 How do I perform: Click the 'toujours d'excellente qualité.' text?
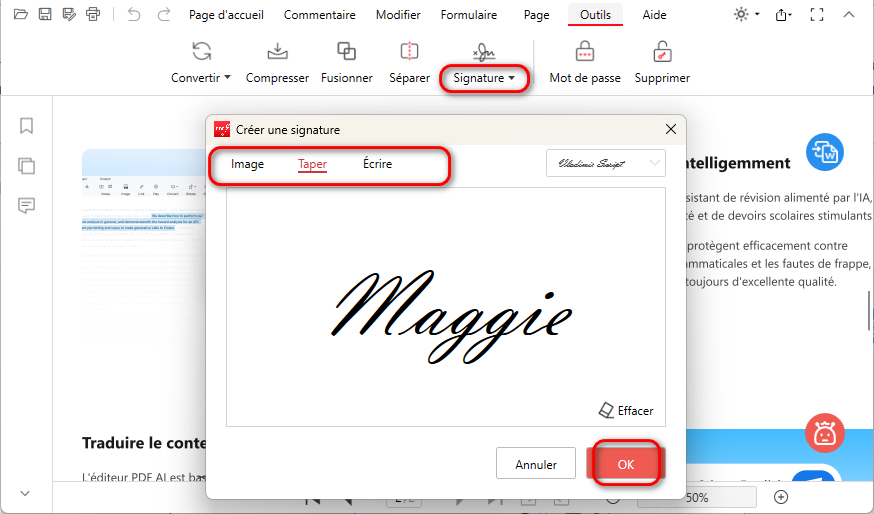tap(761, 282)
